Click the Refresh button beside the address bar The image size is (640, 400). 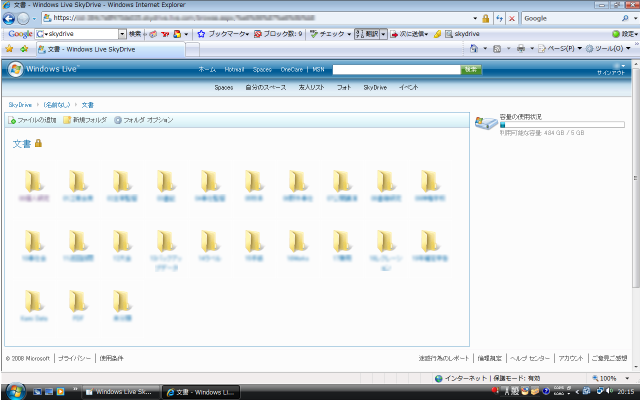tap(499, 18)
